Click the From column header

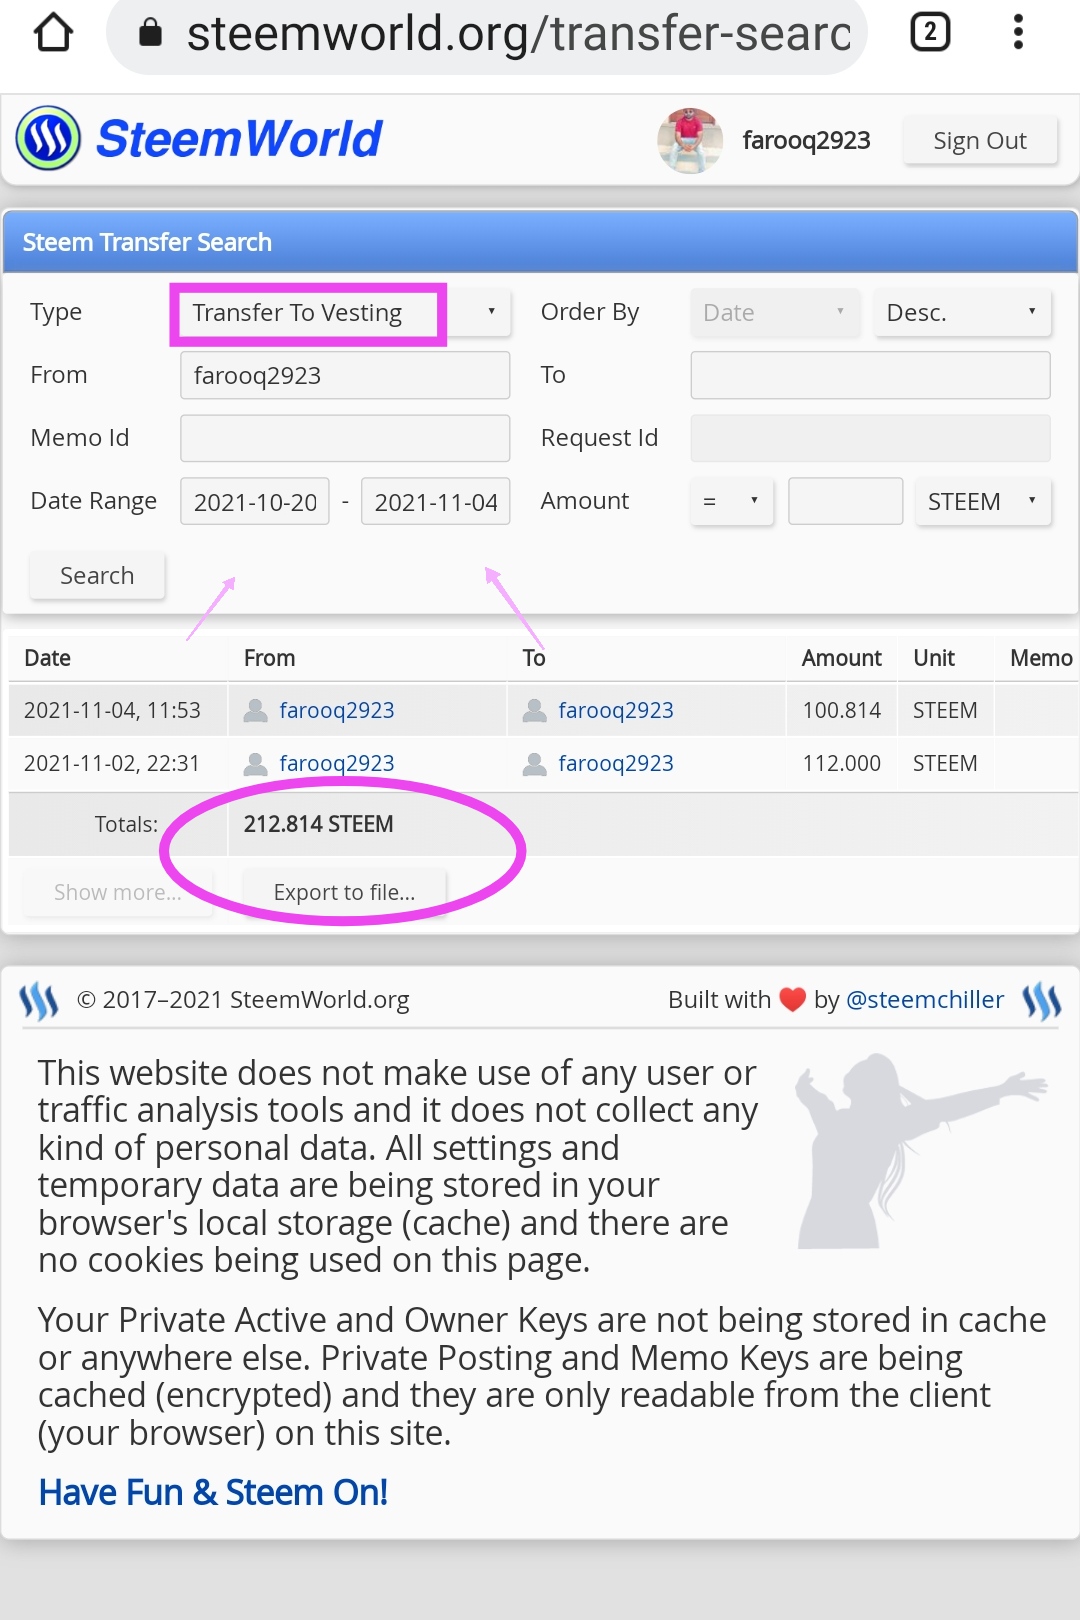tap(269, 658)
